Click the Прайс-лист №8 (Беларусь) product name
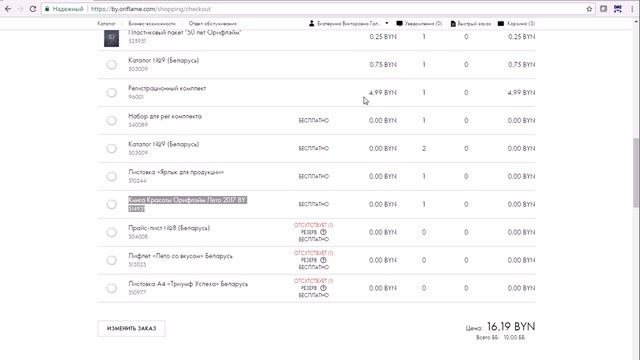640x360 pixels. click(169, 228)
